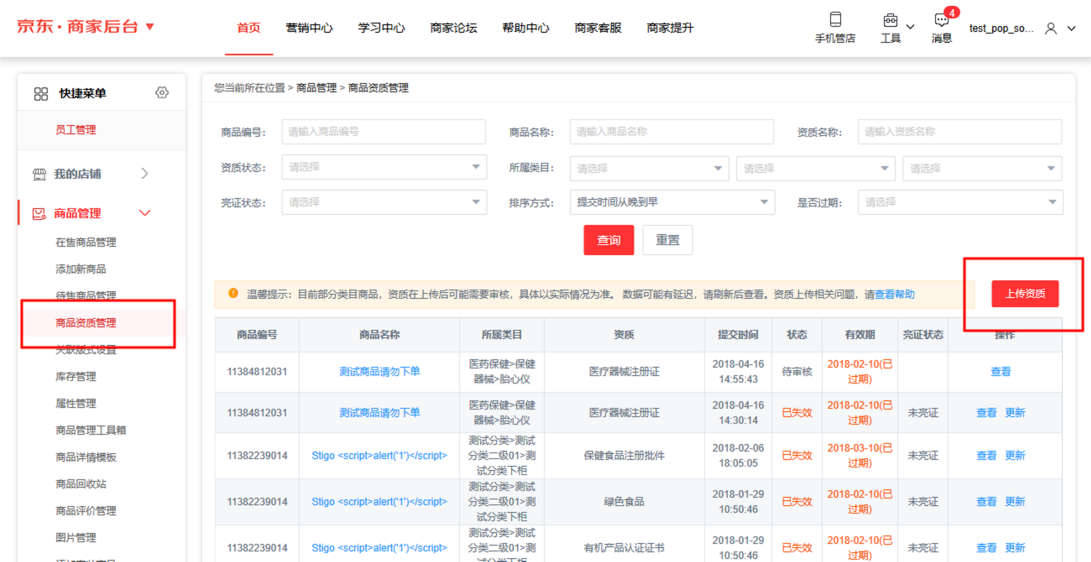Switch to the 首页 tab
Viewport: 1091px width, 562px height.
click(248, 28)
